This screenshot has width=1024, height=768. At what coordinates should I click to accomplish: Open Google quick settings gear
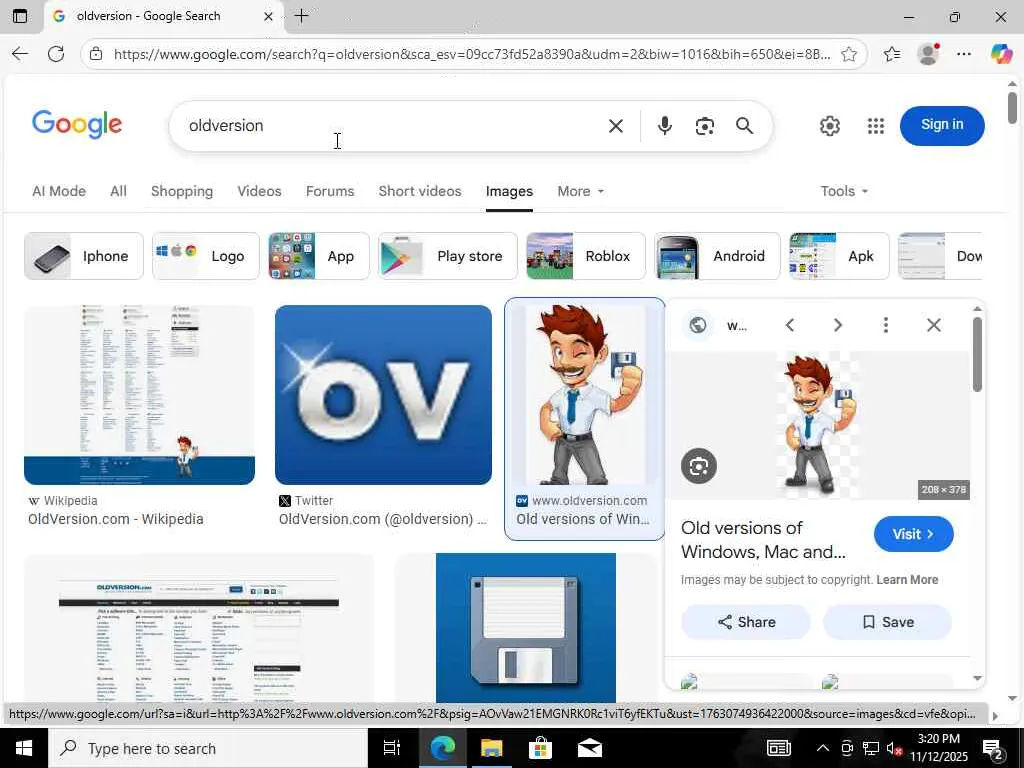829,125
